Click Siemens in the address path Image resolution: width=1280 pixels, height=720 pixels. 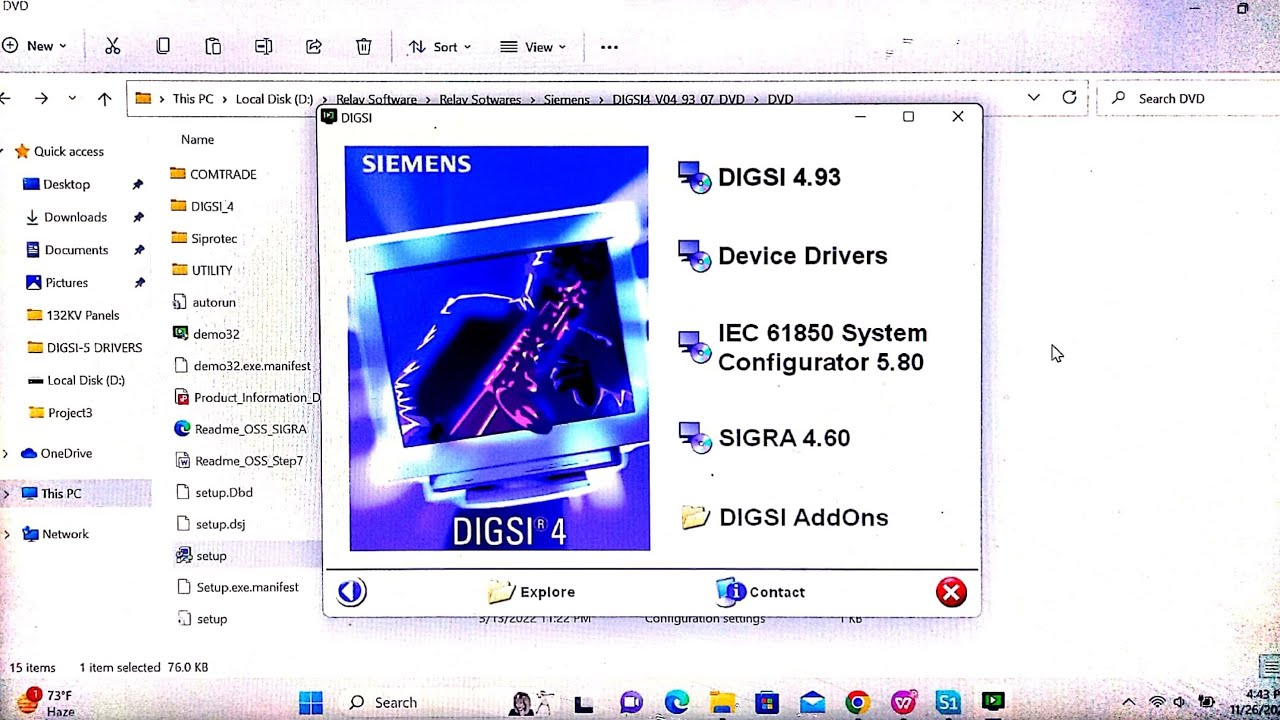(566, 100)
